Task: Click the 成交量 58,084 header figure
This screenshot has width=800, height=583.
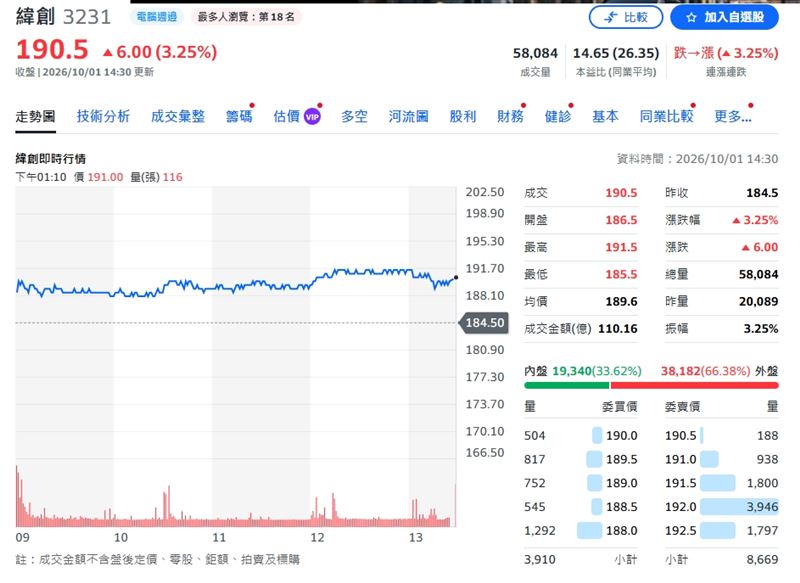Action: coord(535,53)
